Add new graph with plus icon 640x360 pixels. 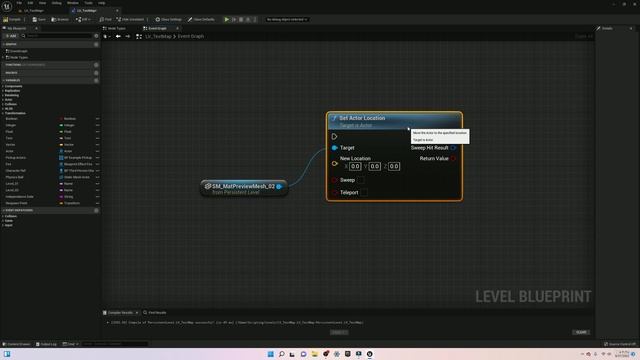click(96, 44)
